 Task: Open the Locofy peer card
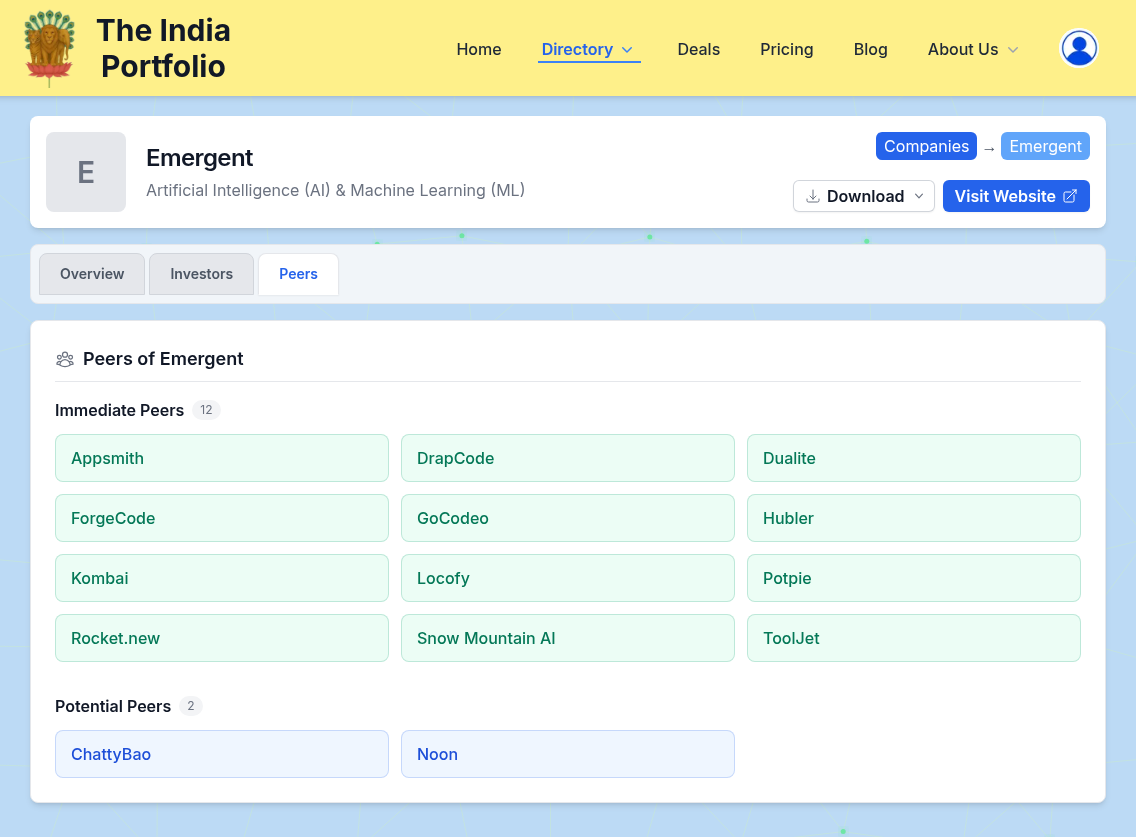[x=568, y=578]
